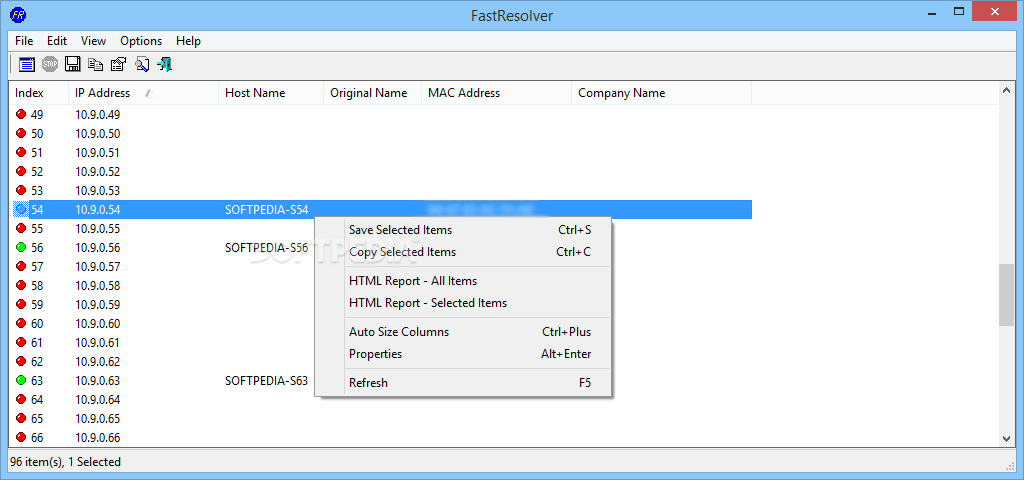This screenshot has height=480, width=1024.
Task: Click the green status dot of row 63
Action: click(x=21, y=379)
